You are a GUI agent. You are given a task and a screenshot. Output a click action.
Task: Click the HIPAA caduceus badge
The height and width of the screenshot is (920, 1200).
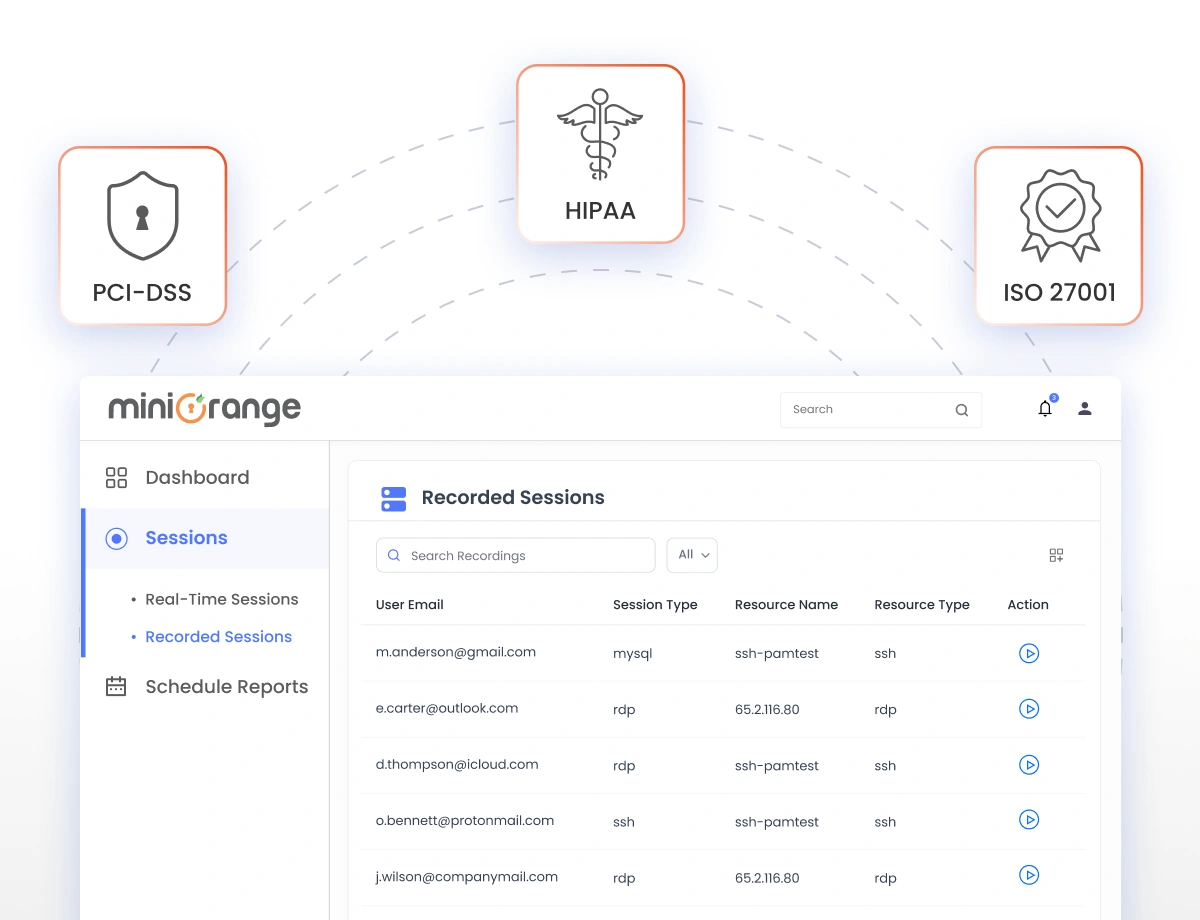pos(600,154)
